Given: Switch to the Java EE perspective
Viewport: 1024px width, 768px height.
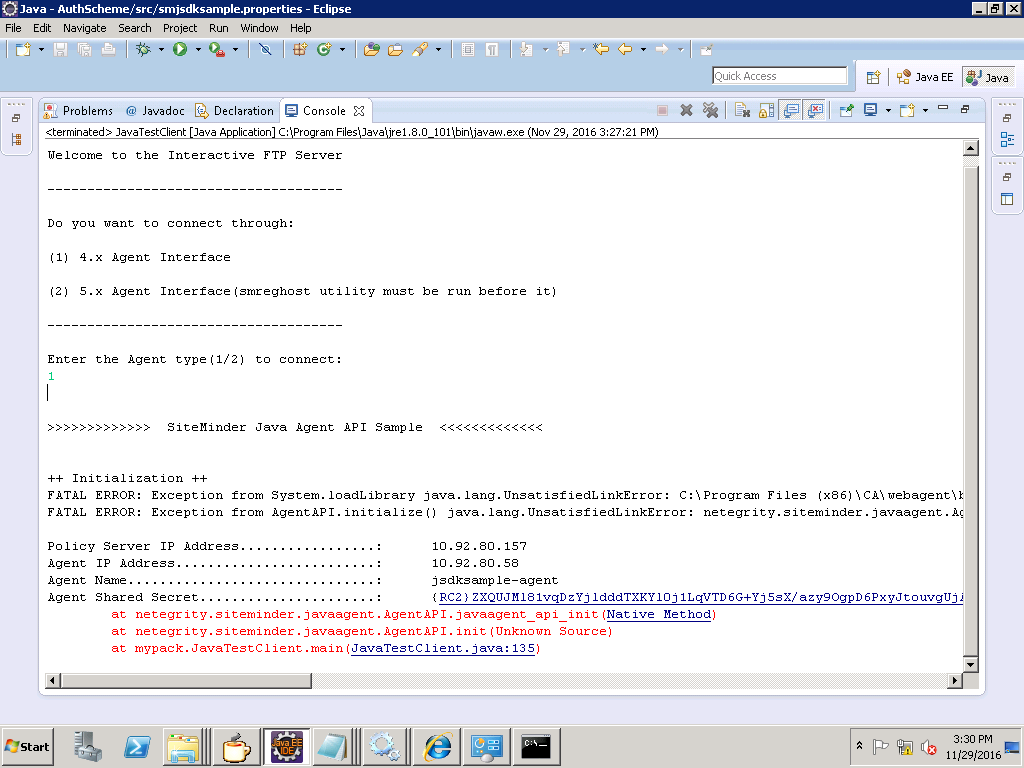Looking at the screenshot, I should tap(925, 77).
